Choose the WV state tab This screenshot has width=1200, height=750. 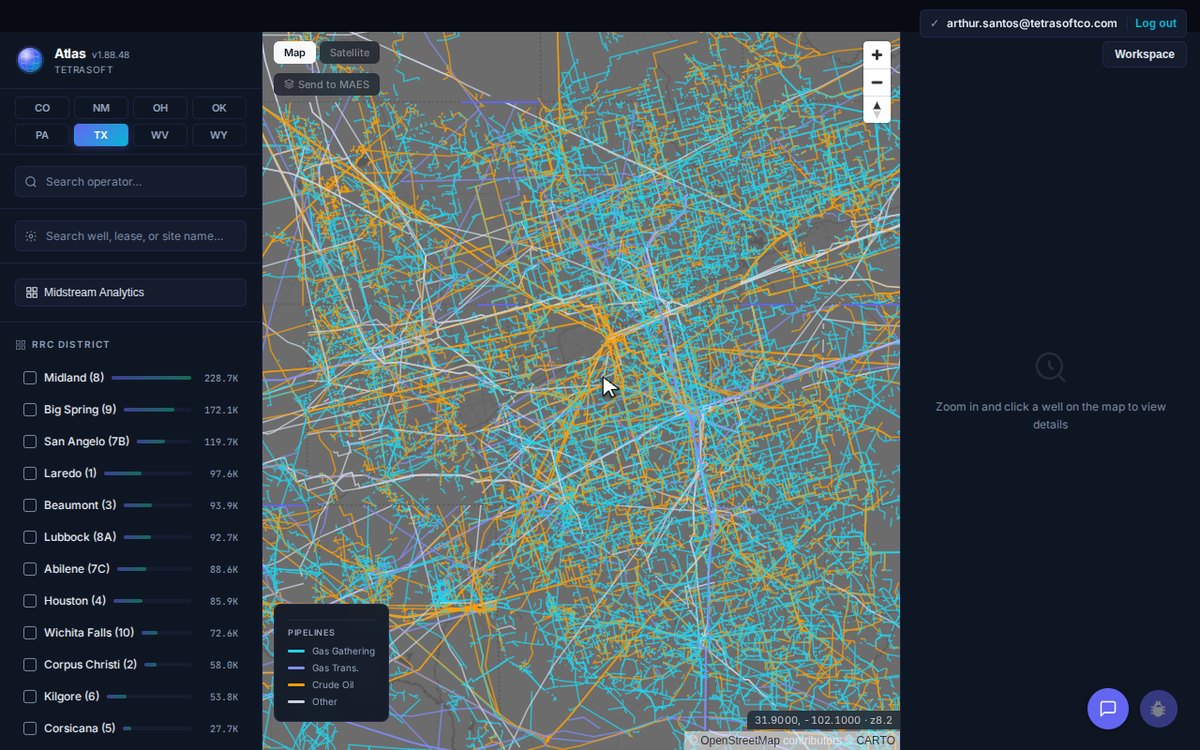pos(160,135)
